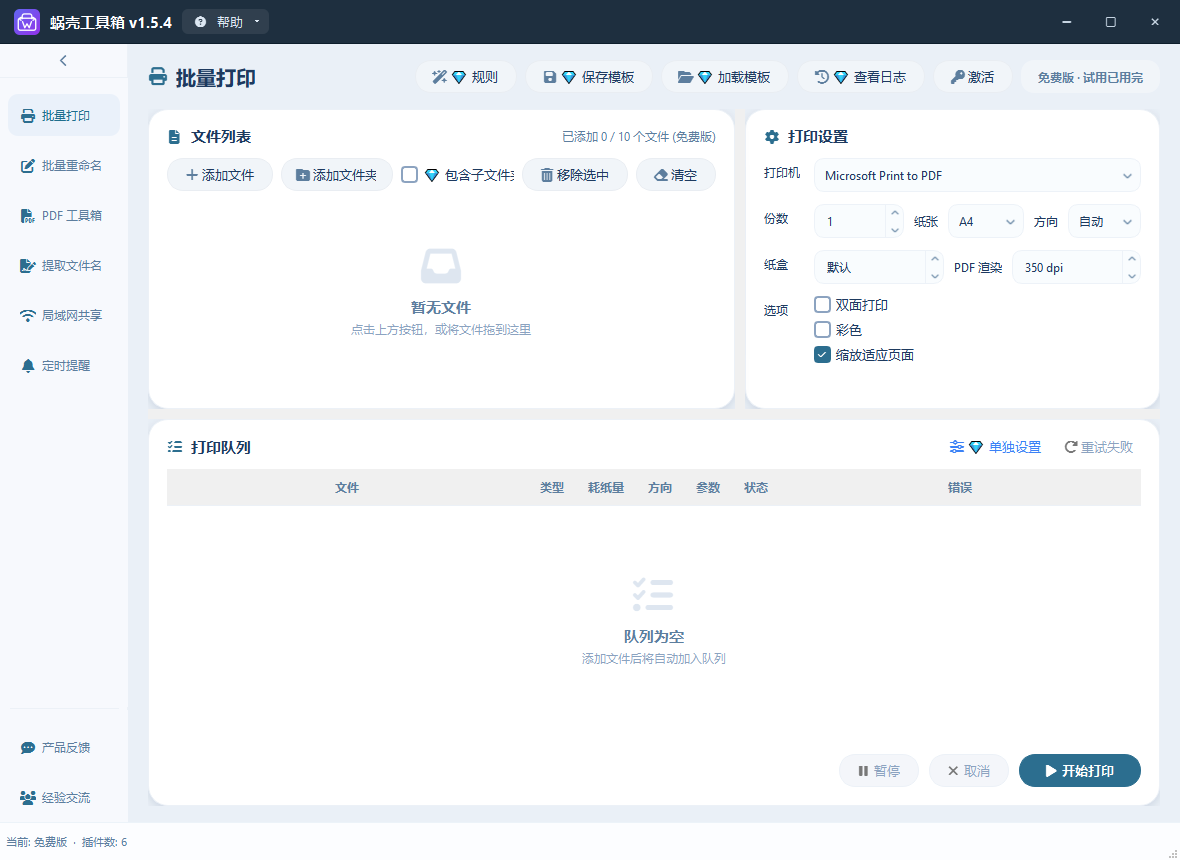Open the 方向 orientation dropdown

point(1104,221)
